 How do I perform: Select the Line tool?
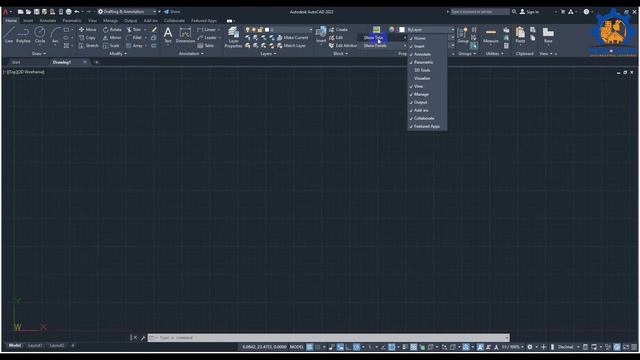click(x=9, y=35)
